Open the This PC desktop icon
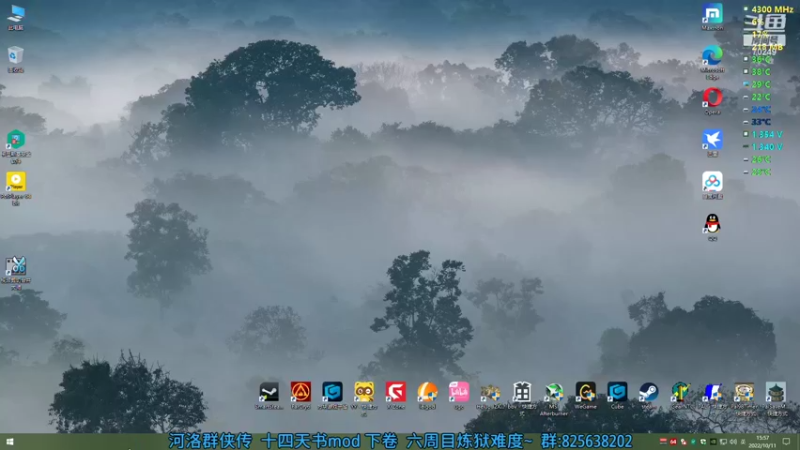800x450 pixels. [16, 17]
